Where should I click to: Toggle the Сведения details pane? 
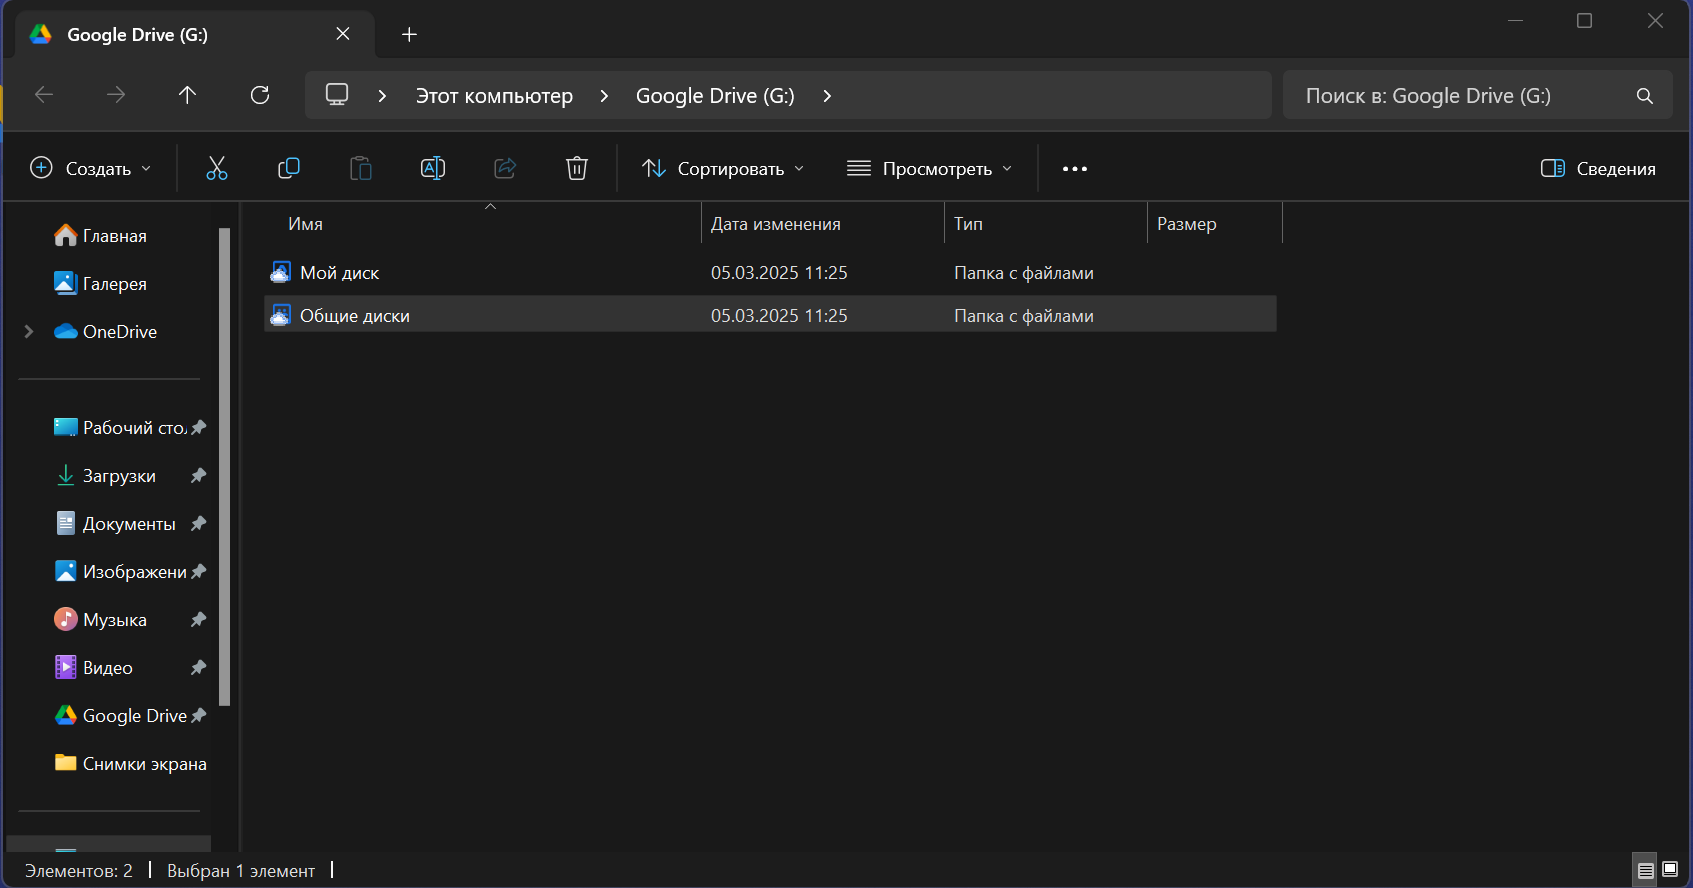1598,169
